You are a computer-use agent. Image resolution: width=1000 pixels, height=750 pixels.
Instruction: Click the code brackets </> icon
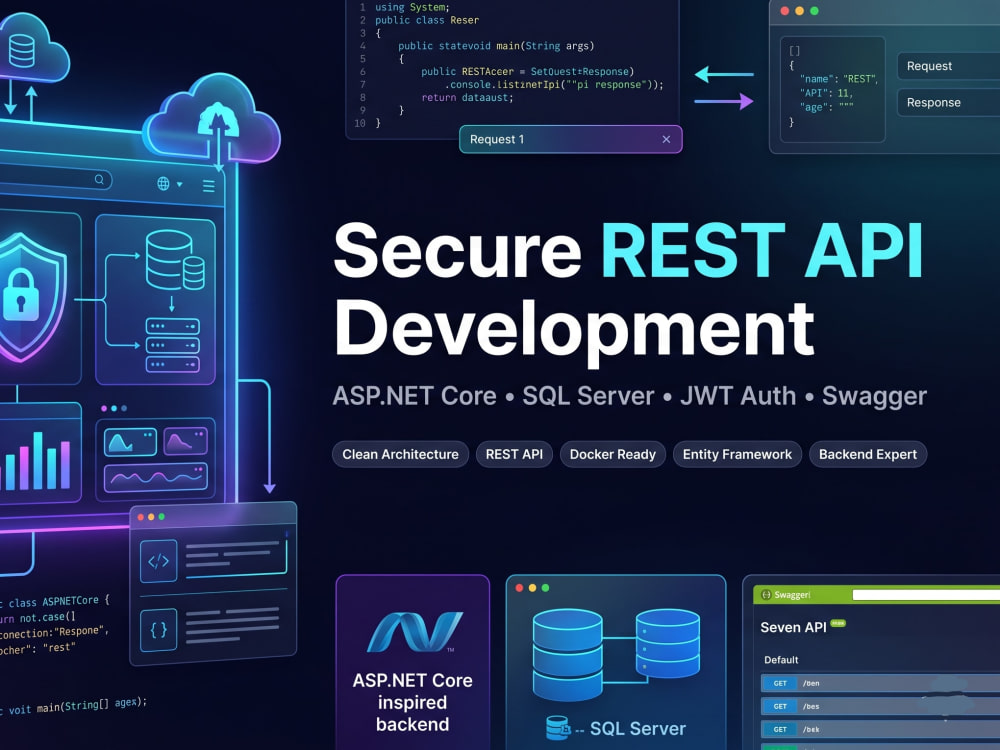point(158,561)
